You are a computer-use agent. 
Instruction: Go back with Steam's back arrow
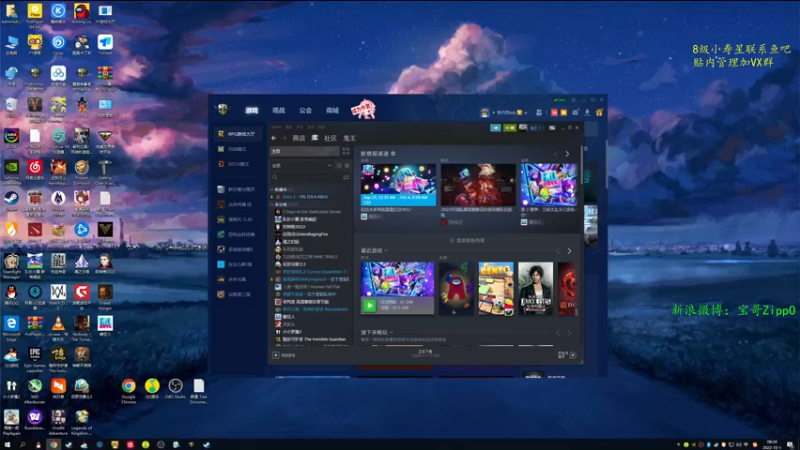pyautogui.click(x=274, y=138)
